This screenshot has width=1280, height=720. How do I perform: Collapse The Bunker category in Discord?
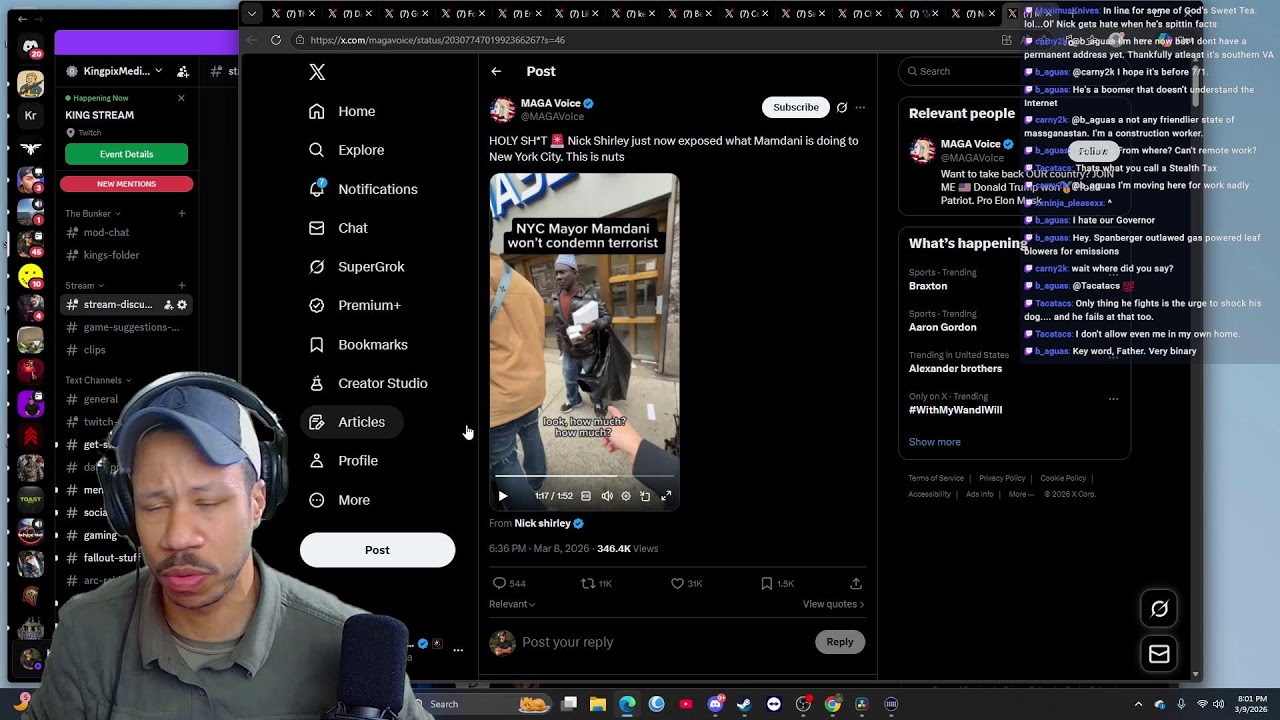(x=92, y=213)
